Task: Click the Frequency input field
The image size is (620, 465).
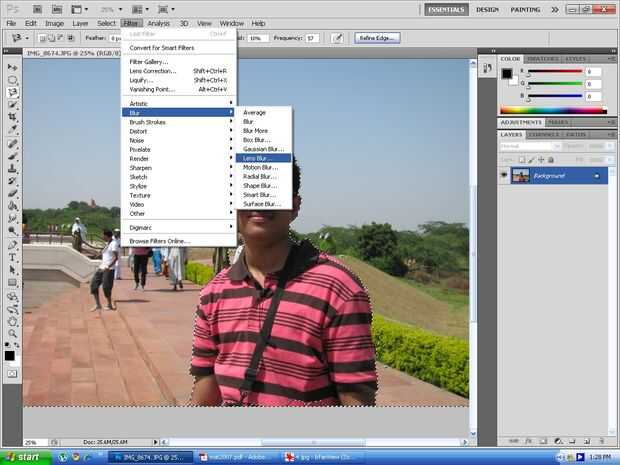Action: tap(312, 38)
